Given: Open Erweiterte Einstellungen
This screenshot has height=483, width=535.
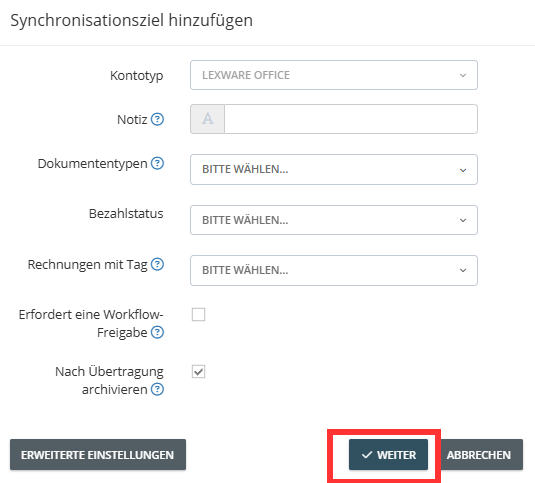Looking at the screenshot, I should pyautogui.click(x=98, y=455).
